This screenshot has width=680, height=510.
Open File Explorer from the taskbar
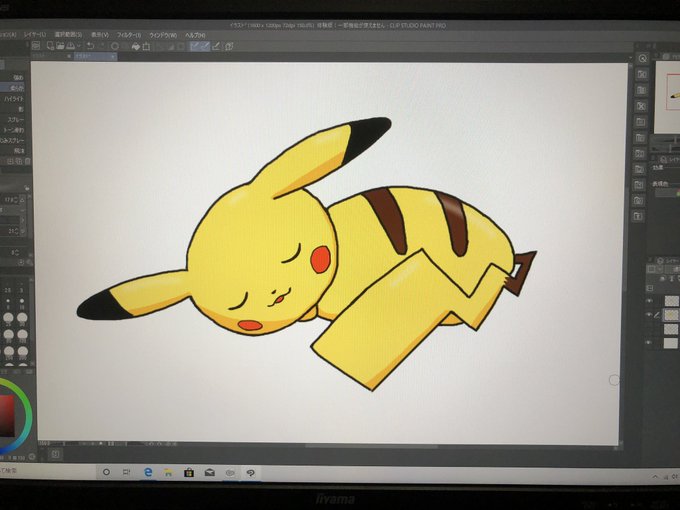(168, 473)
